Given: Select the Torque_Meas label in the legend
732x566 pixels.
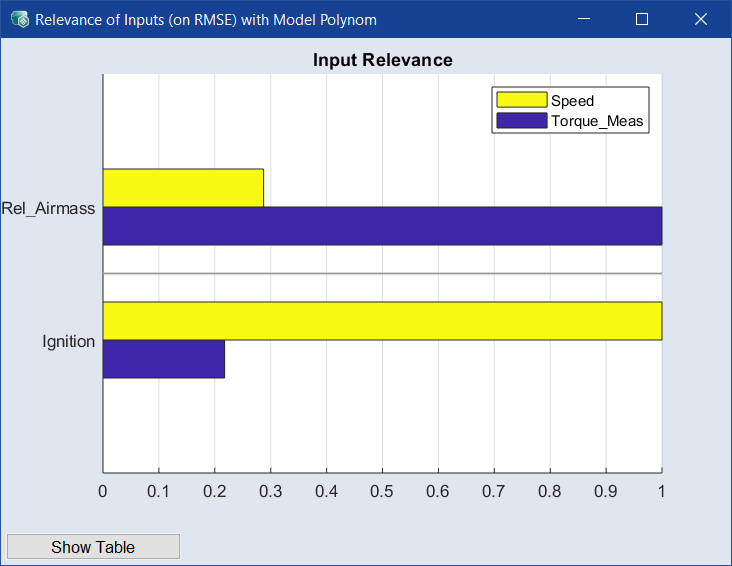Looking at the screenshot, I should coord(597,122).
